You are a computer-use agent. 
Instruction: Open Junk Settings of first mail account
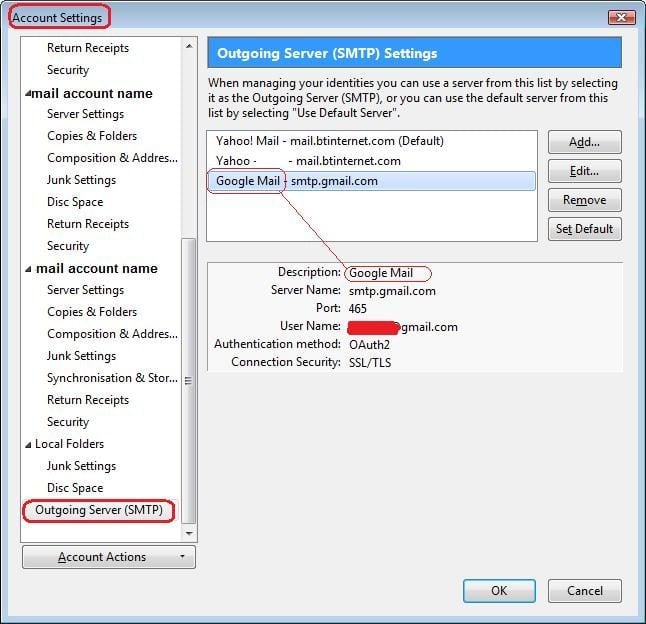point(81,180)
